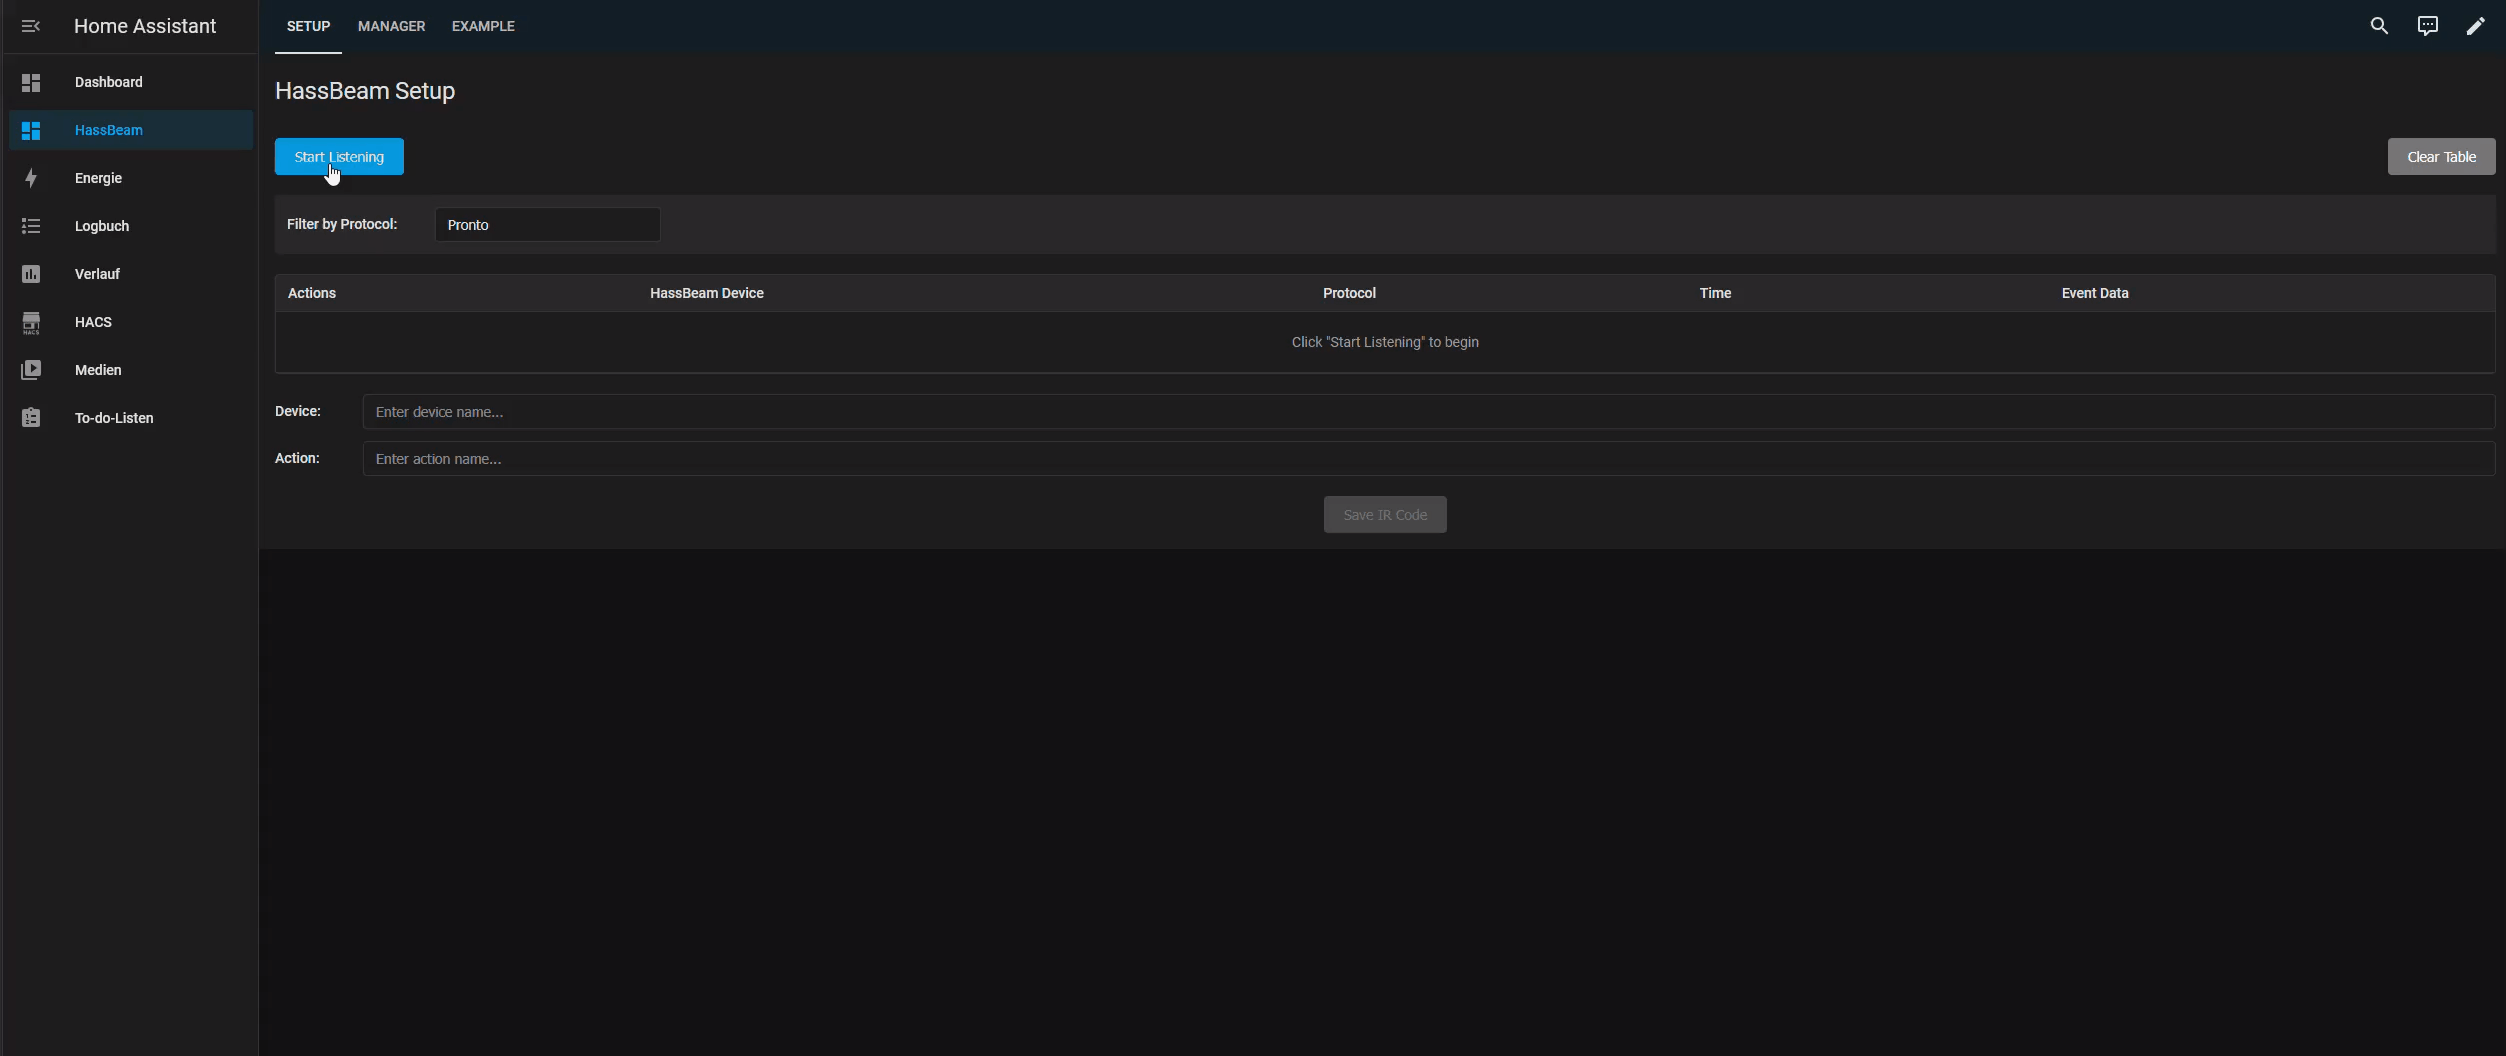Click the Medien sidebar label

[x=98, y=370]
